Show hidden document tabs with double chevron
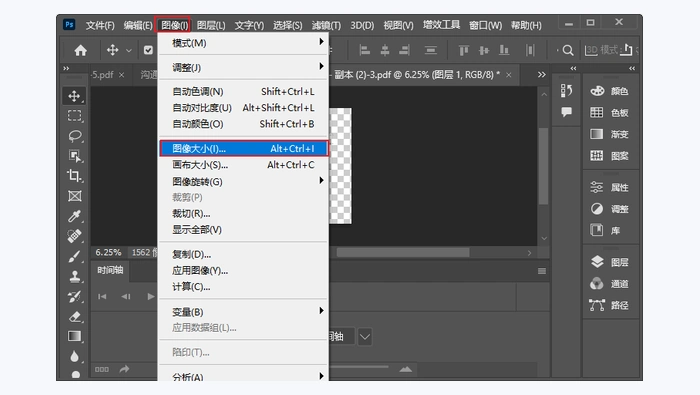 click(542, 75)
